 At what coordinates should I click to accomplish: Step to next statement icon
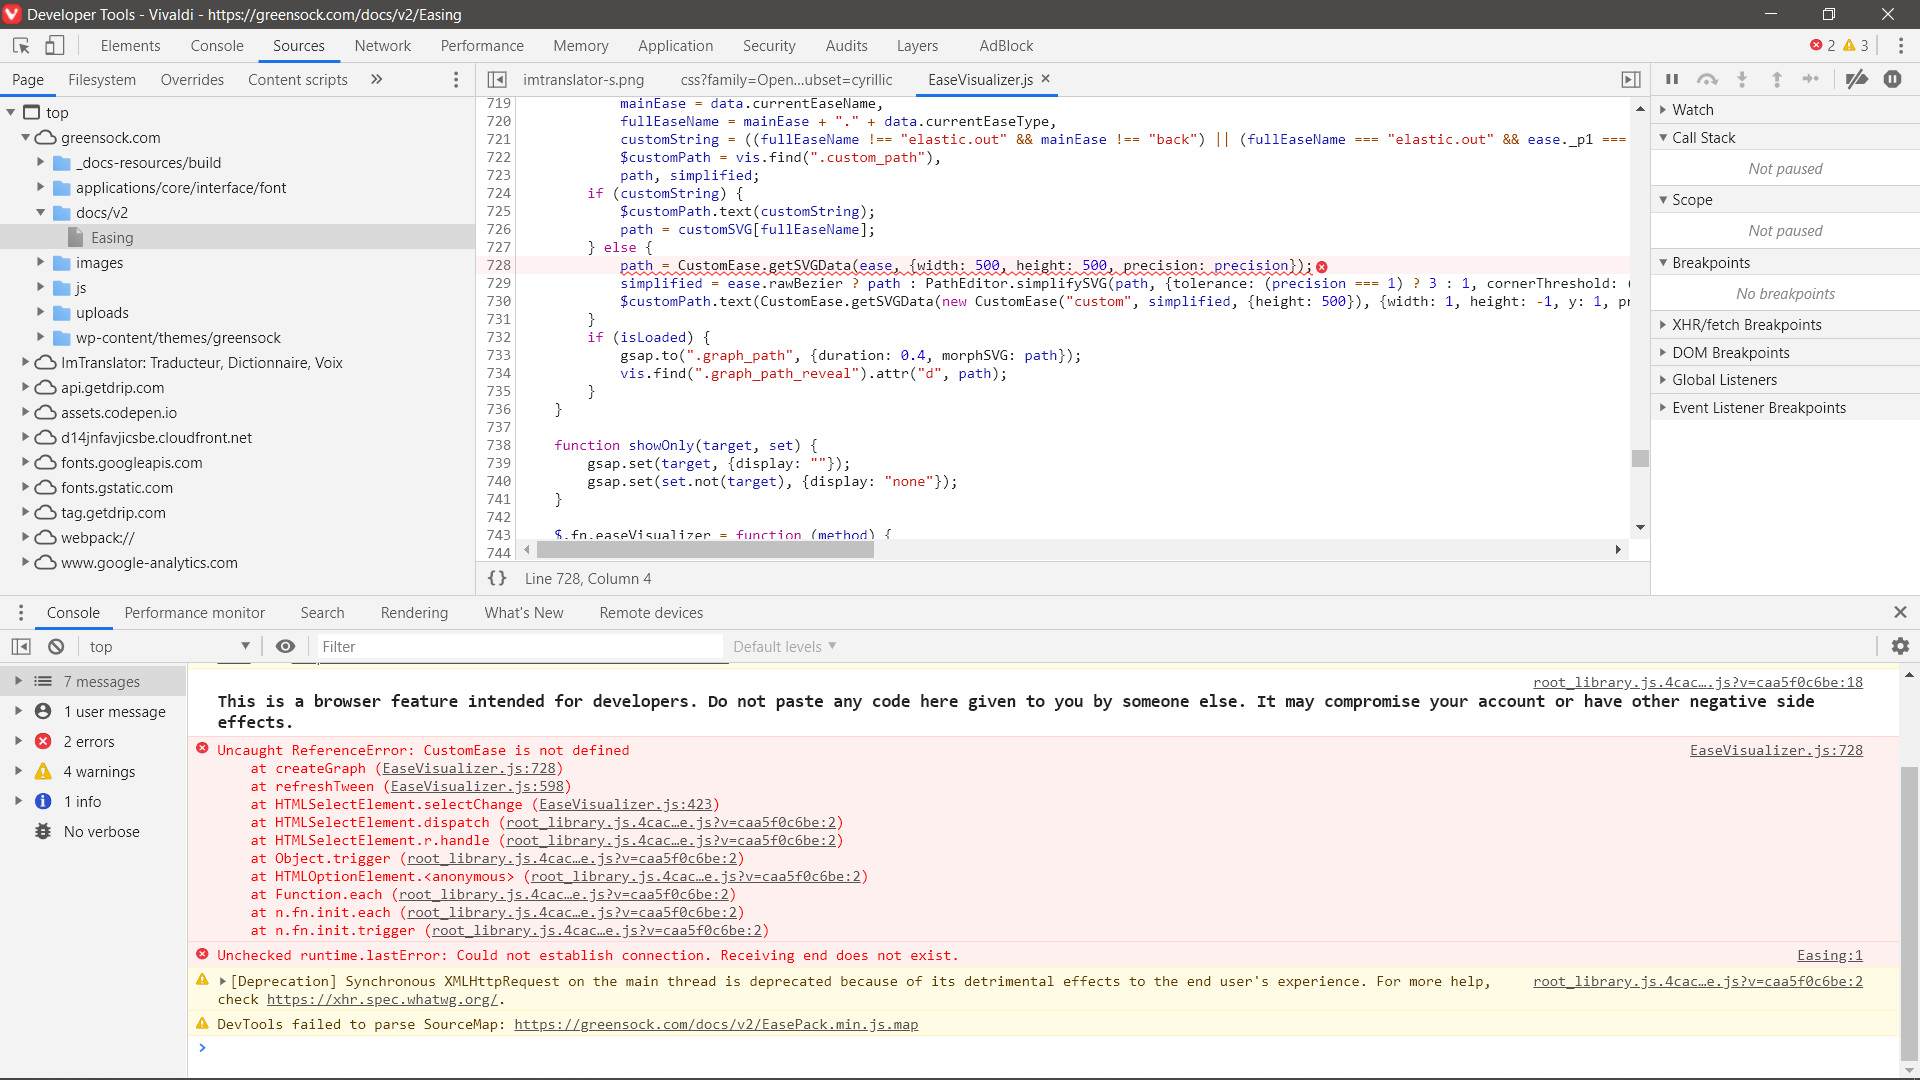tap(1811, 79)
